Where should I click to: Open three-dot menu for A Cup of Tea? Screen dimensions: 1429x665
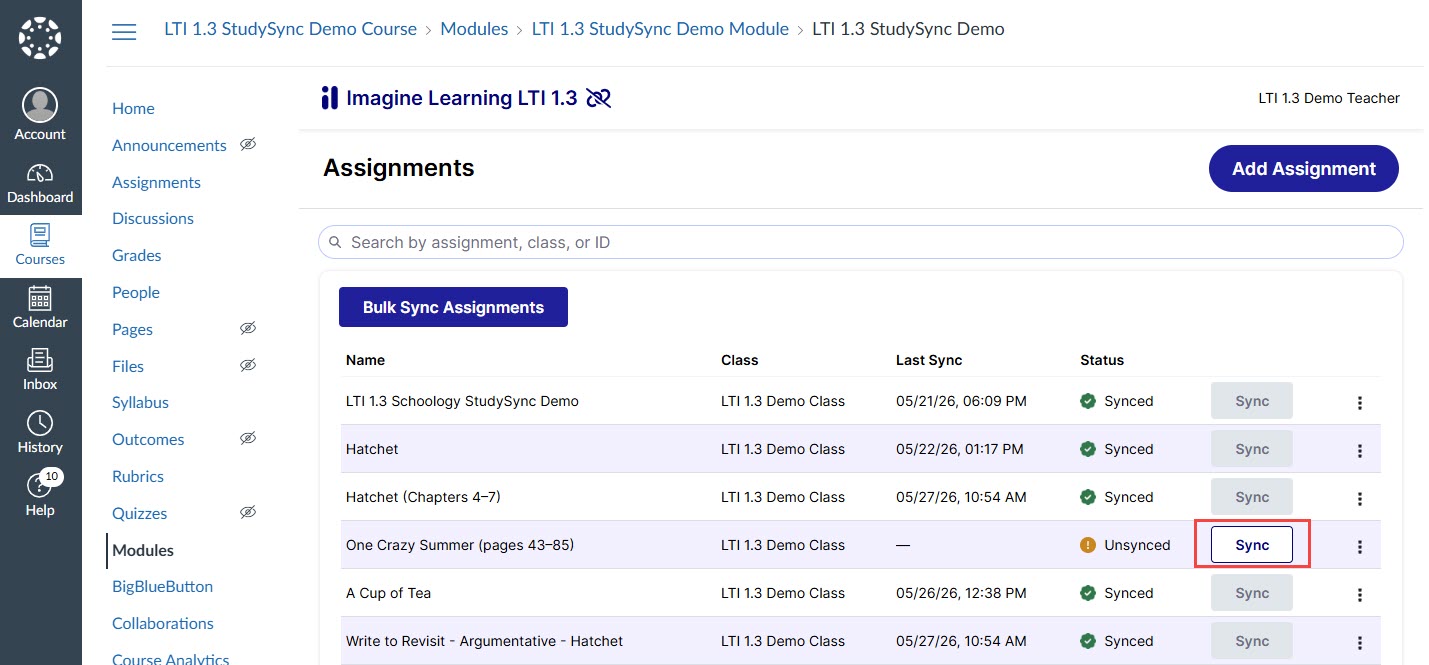point(1359,595)
